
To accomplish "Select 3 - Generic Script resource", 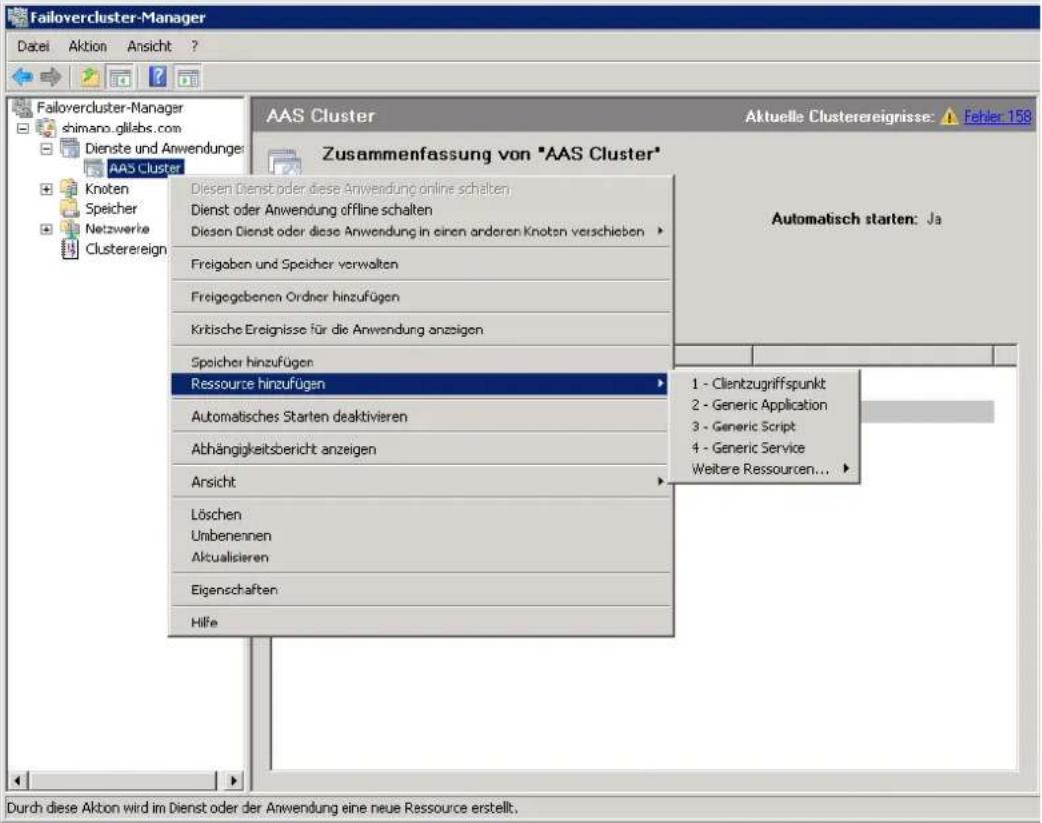I will (x=764, y=426).
